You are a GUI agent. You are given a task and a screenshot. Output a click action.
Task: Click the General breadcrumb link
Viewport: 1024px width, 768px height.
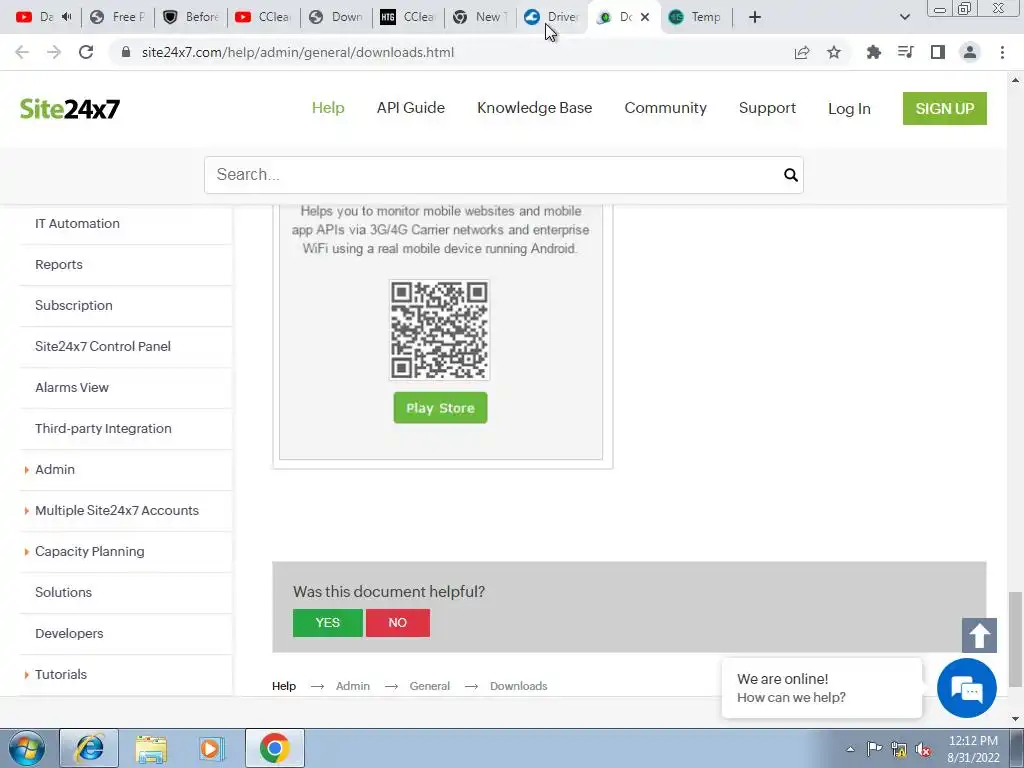[430, 686]
